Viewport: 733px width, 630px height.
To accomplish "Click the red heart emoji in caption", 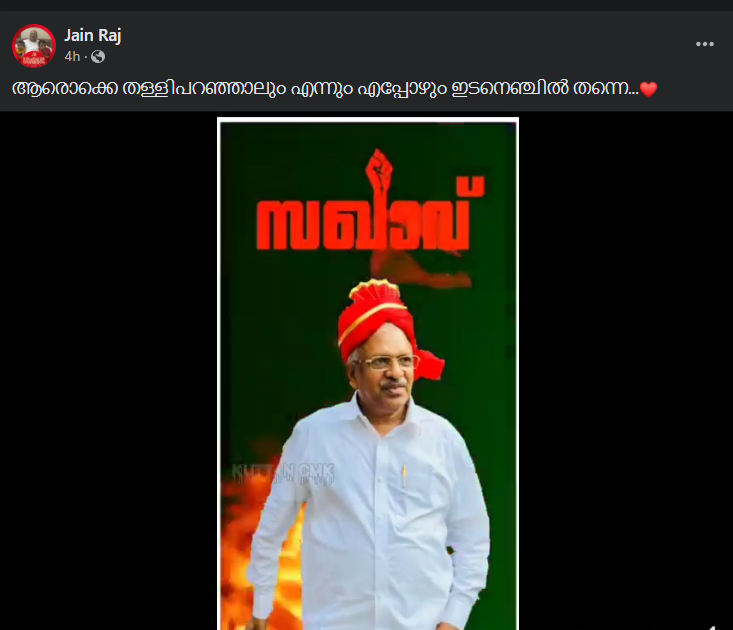I will pos(648,89).
